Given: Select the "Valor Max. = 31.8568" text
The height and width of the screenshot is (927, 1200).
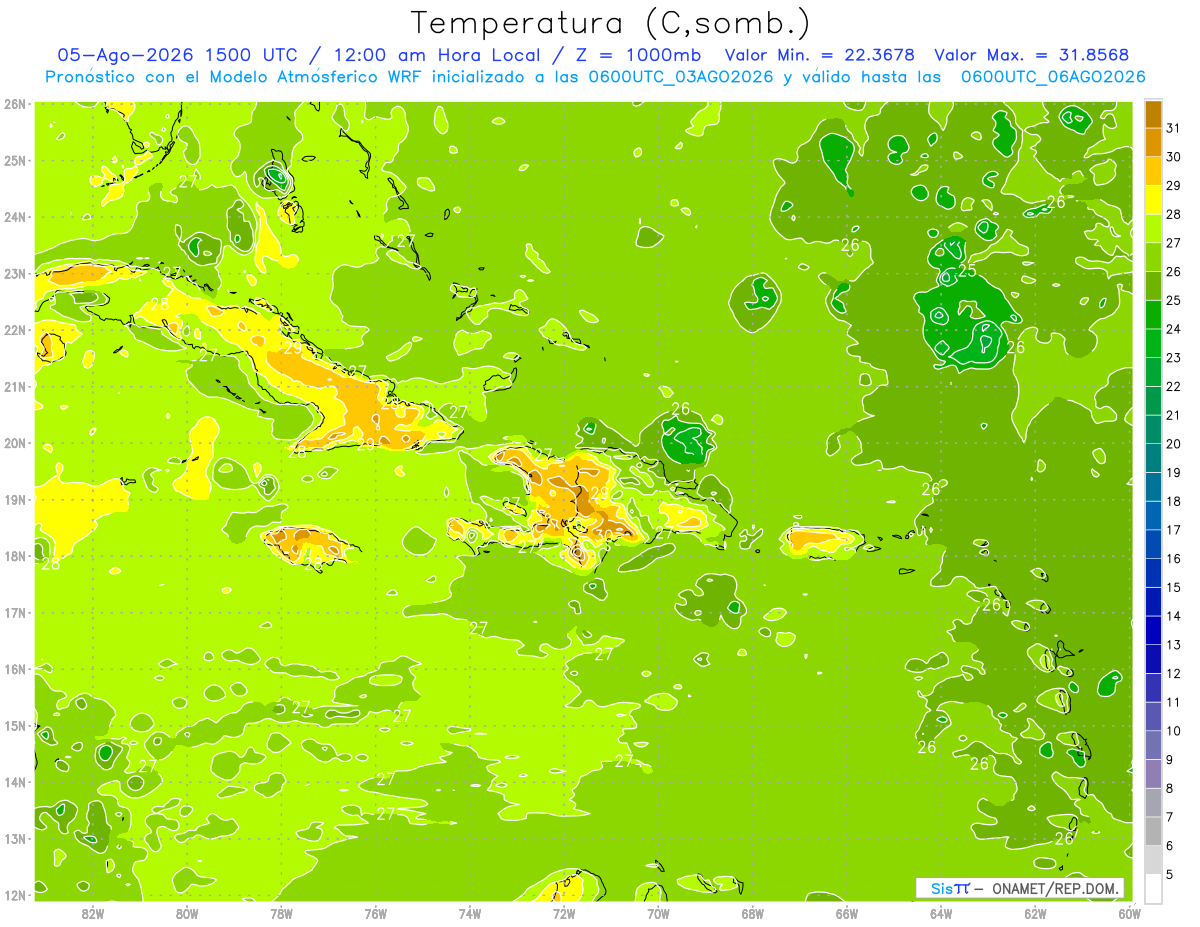Looking at the screenshot, I should 1033,55.
